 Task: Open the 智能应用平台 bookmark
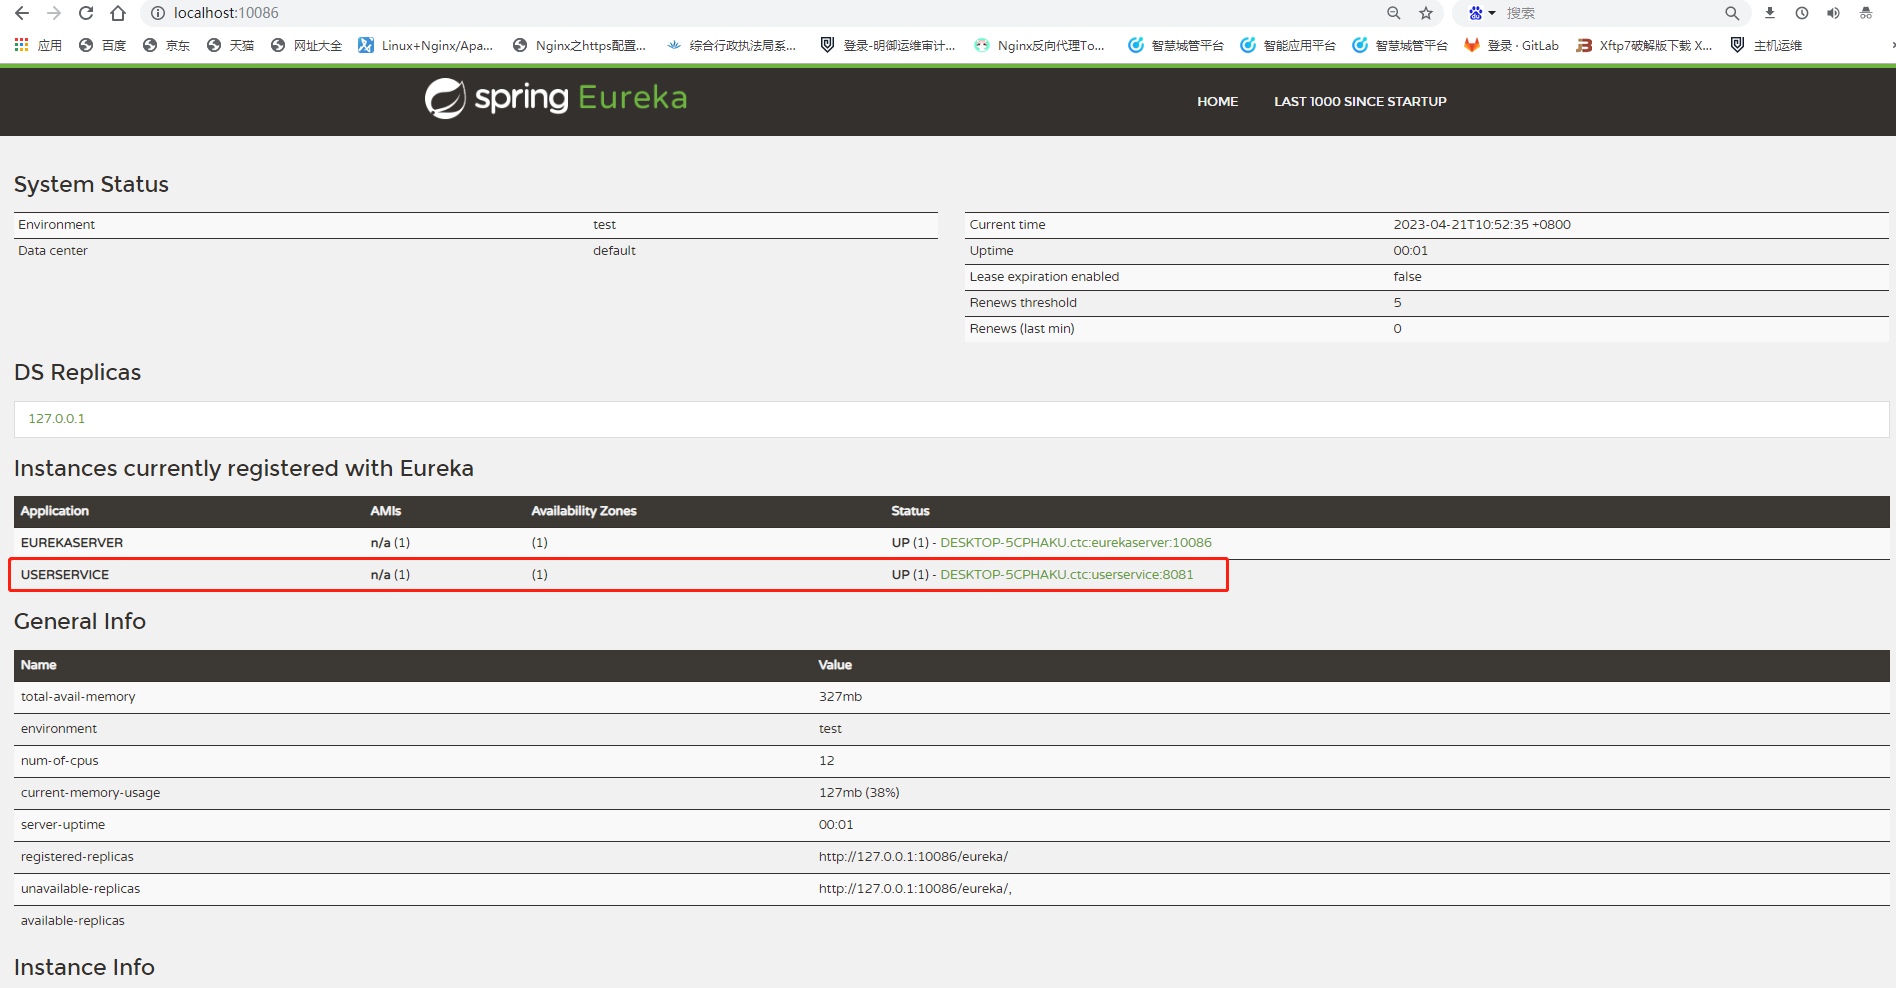tap(1288, 45)
